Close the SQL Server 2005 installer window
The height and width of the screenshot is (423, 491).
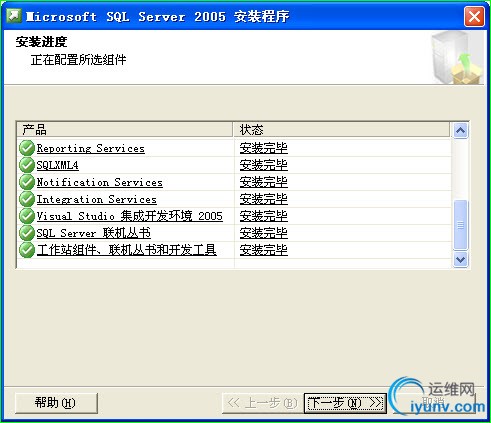pos(474,16)
